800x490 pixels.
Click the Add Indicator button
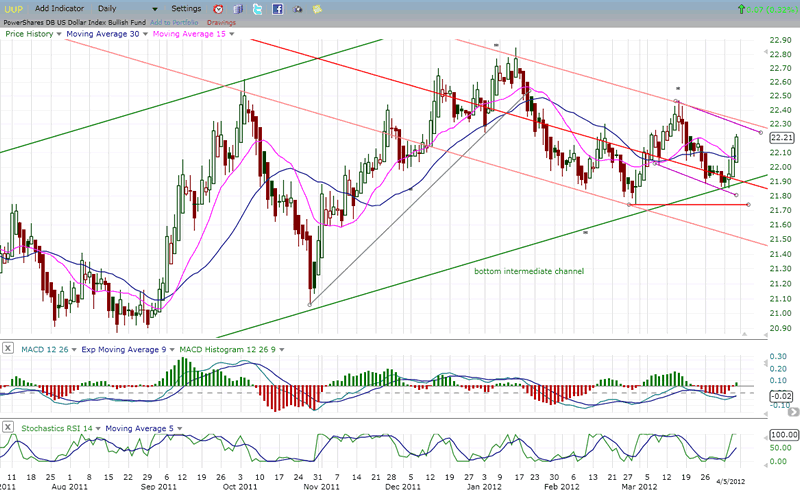[x=59, y=9]
